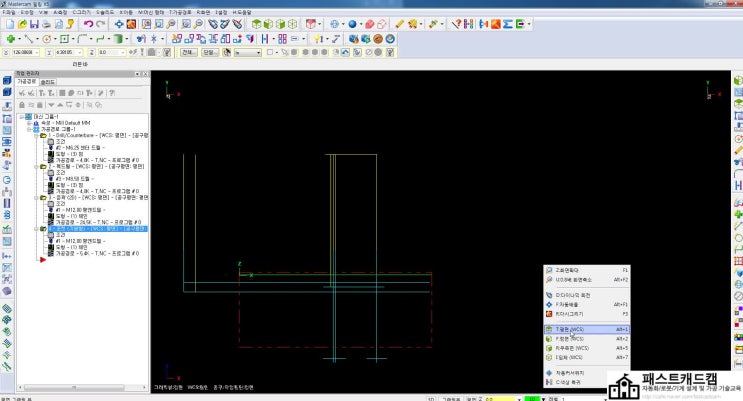This screenshot has width=743, height=401.
Task: Collapse the 가공경로 그룹-1 tree node
Action: point(29,128)
